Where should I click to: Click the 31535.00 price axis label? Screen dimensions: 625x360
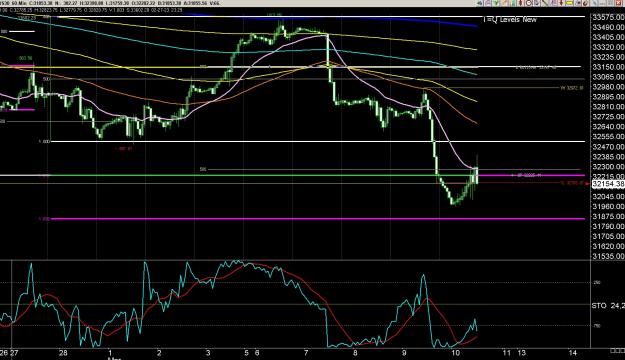click(x=608, y=256)
